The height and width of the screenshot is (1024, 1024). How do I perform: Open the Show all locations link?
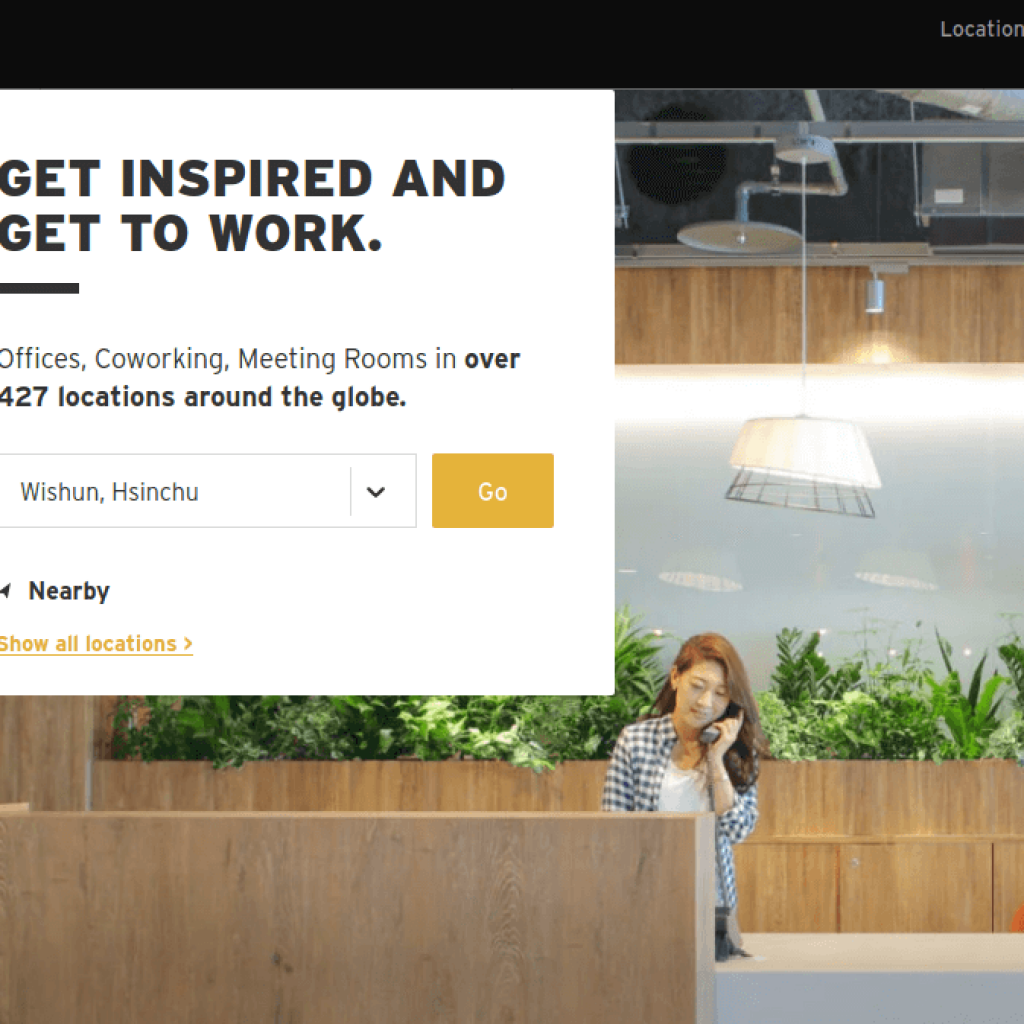coord(96,644)
